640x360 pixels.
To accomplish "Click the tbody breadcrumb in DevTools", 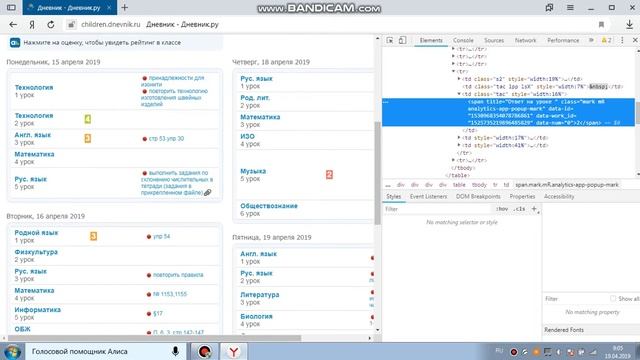I will (x=479, y=185).
